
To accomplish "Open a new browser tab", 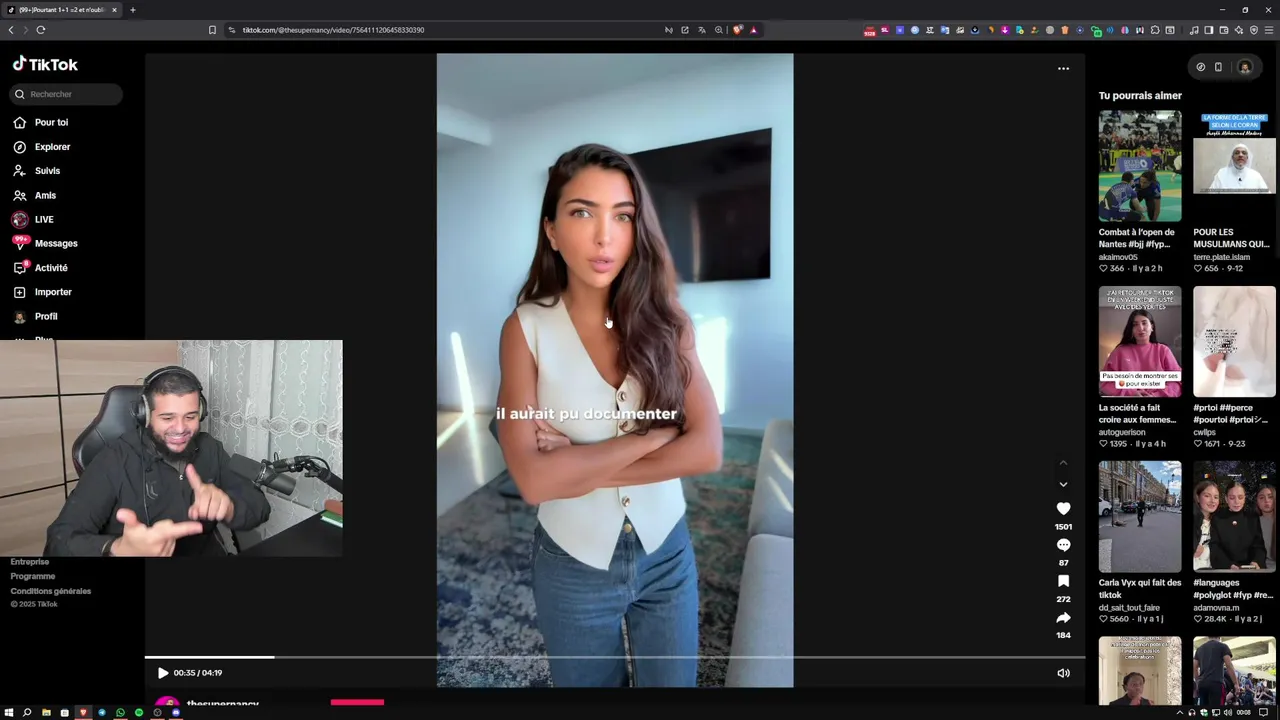I will point(133,10).
